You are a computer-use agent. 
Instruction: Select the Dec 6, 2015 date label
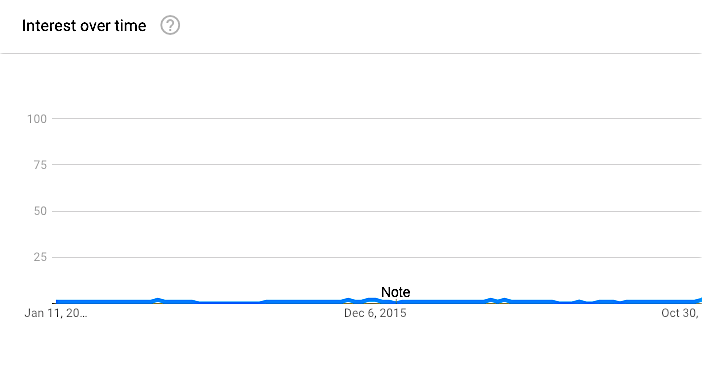coord(375,313)
